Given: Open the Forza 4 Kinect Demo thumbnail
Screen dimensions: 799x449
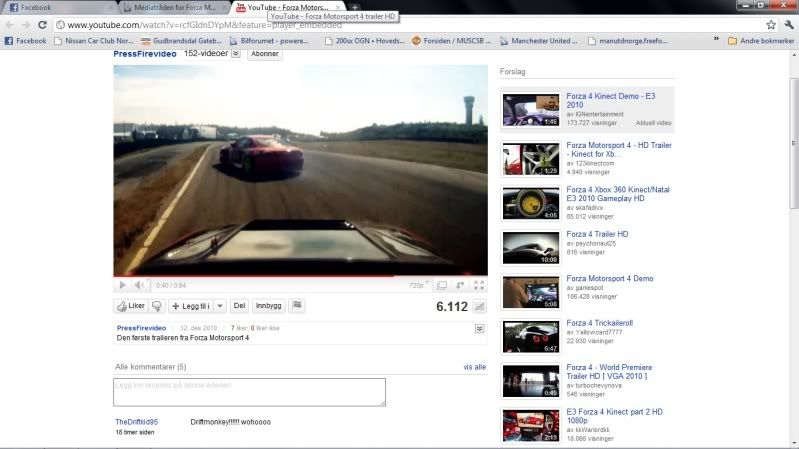Looking at the screenshot, I should [530, 110].
